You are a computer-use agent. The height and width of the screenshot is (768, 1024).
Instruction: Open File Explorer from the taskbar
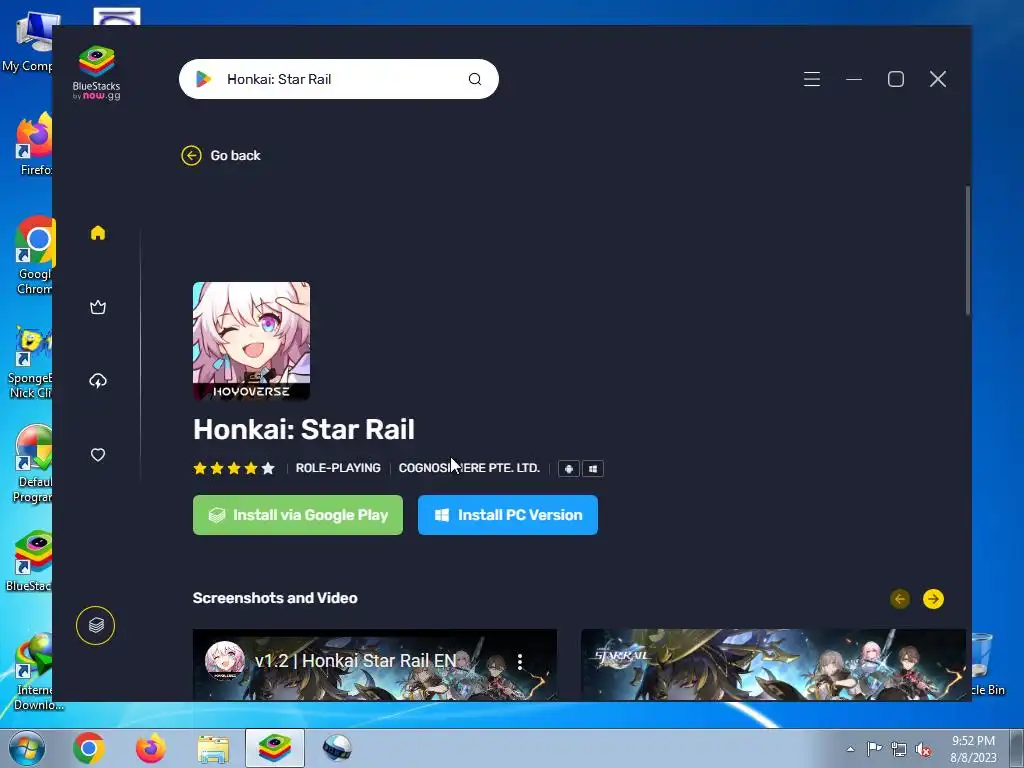tap(213, 749)
